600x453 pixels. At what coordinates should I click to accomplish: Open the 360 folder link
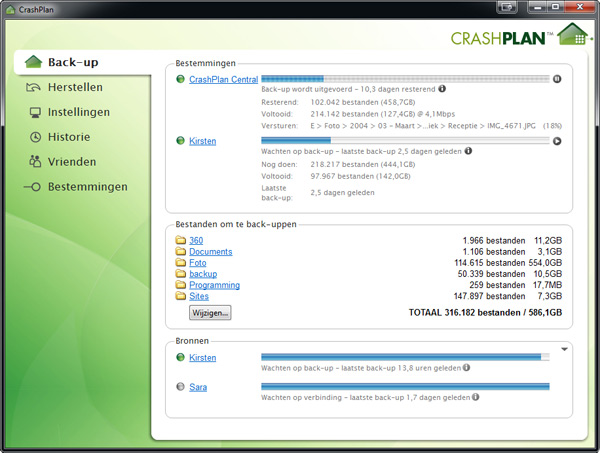tap(196, 241)
